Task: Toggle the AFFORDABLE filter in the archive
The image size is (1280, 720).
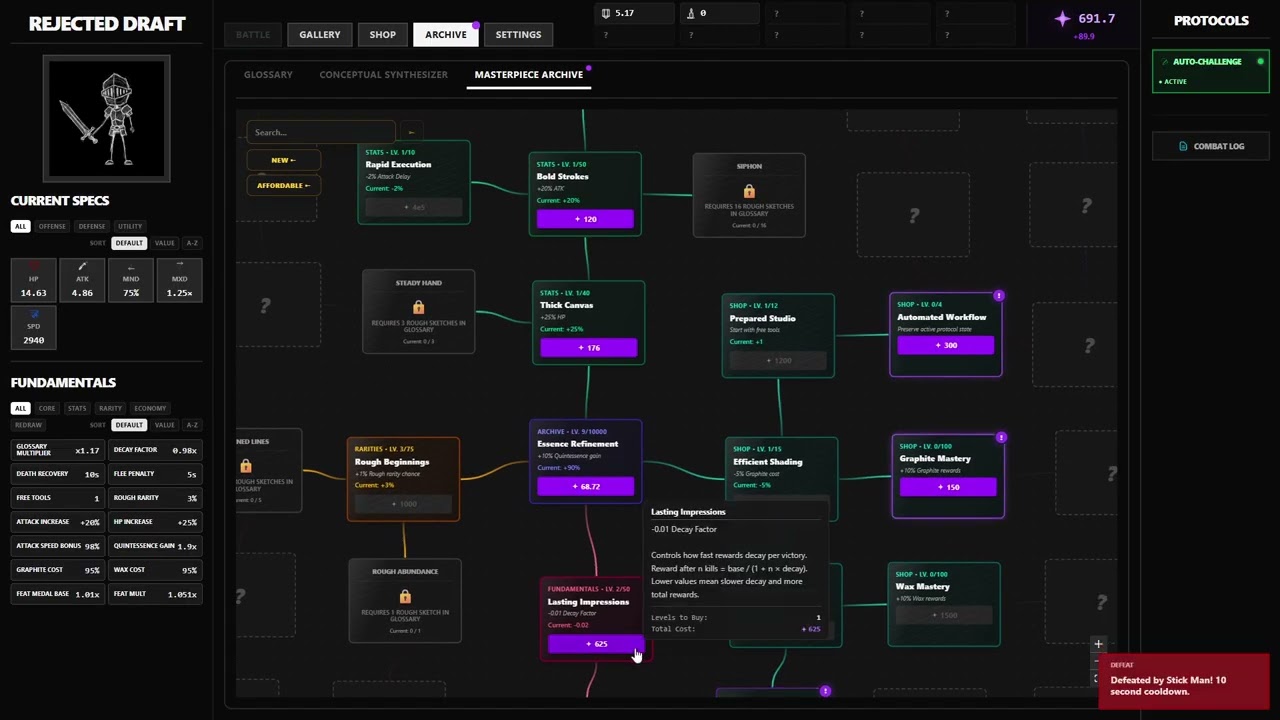Action: (x=283, y=185)
